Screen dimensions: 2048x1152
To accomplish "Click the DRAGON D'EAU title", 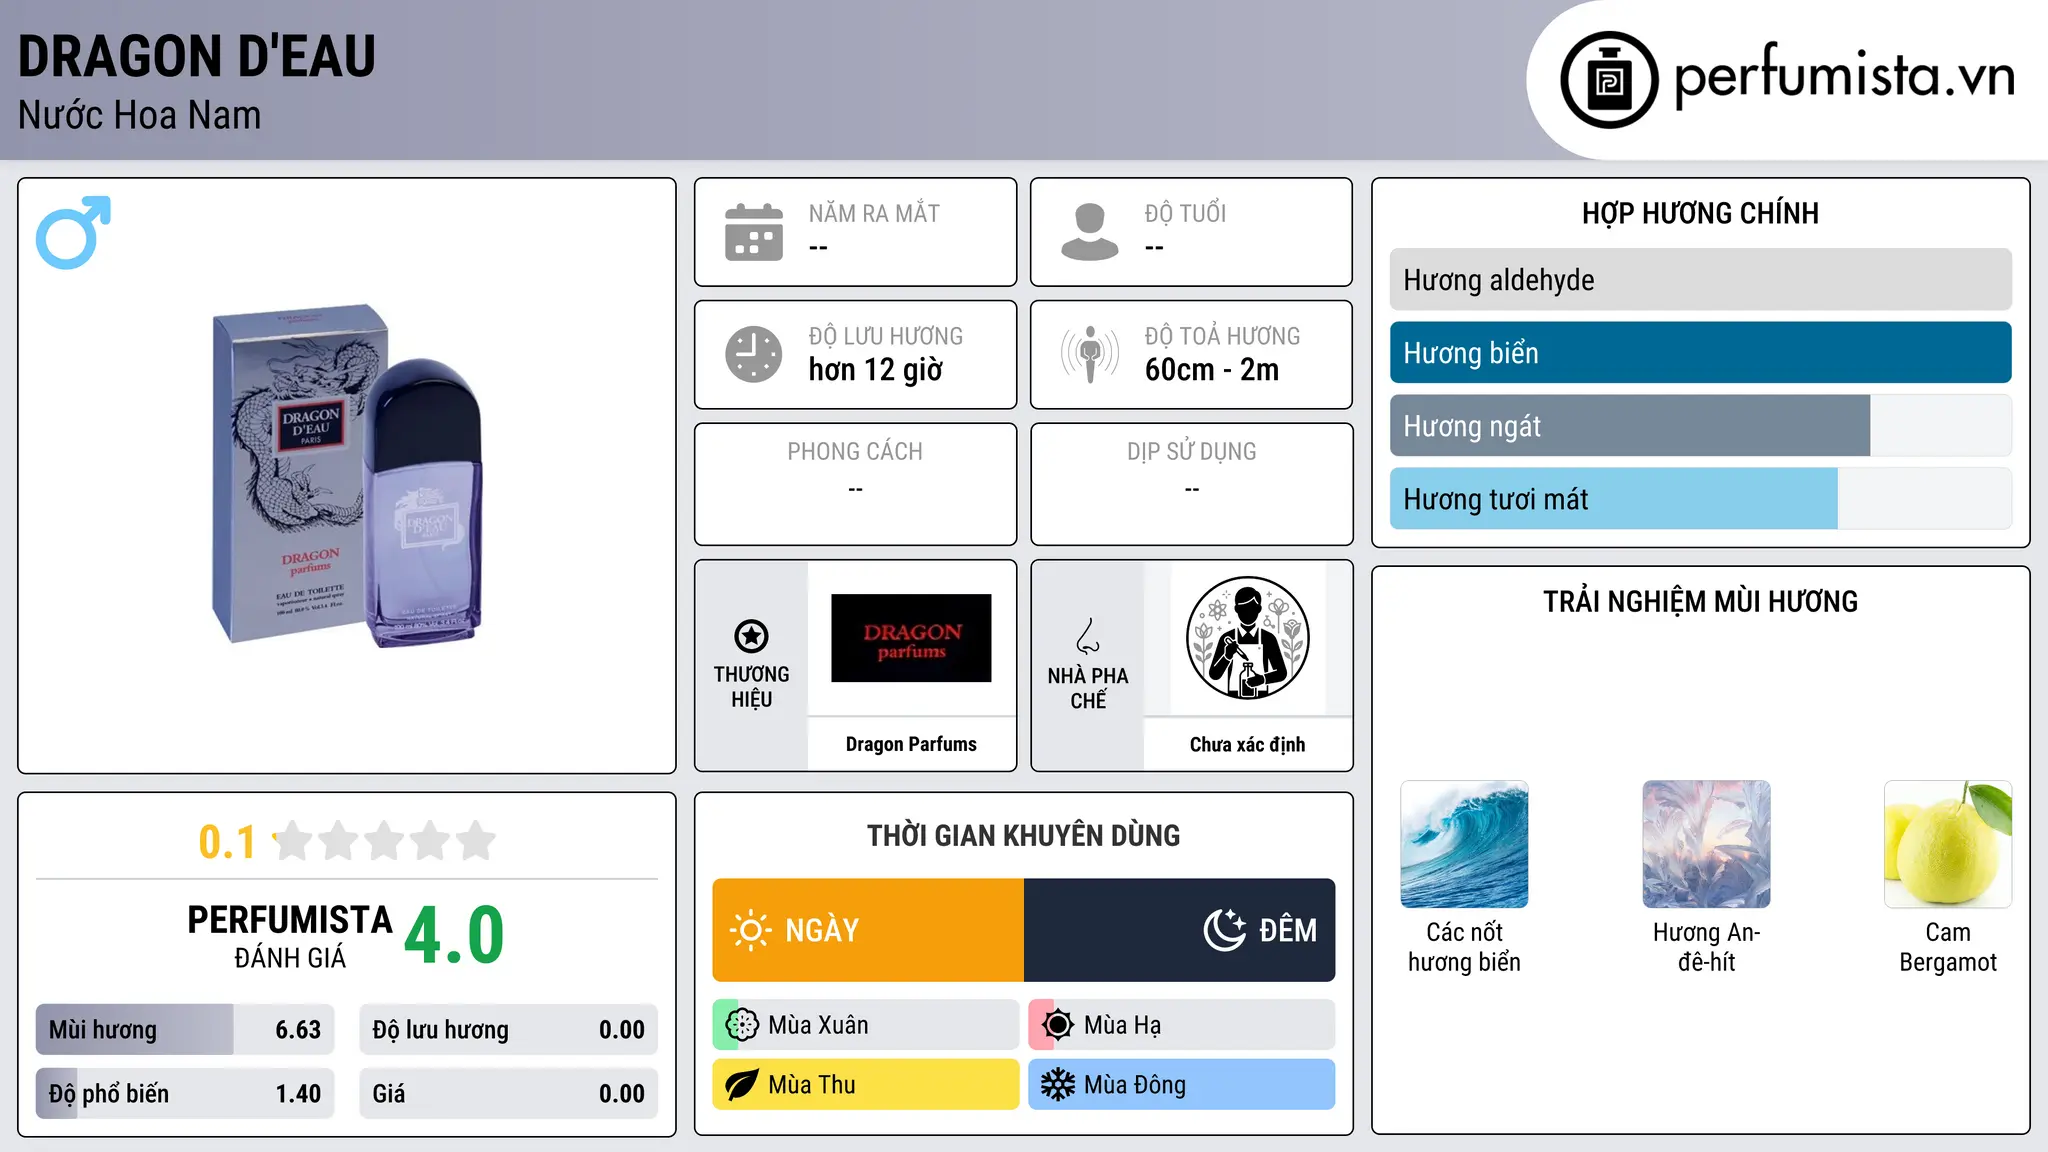I will point(197,57).
